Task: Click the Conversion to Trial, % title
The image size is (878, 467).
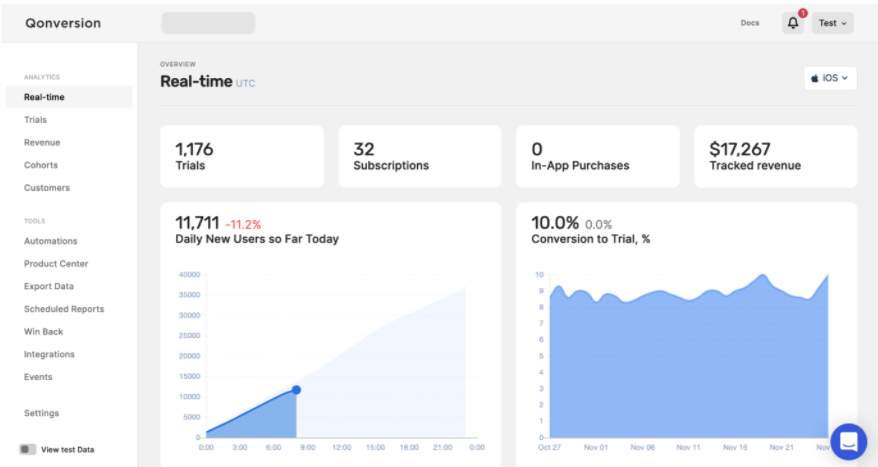Action: (591, 239)
